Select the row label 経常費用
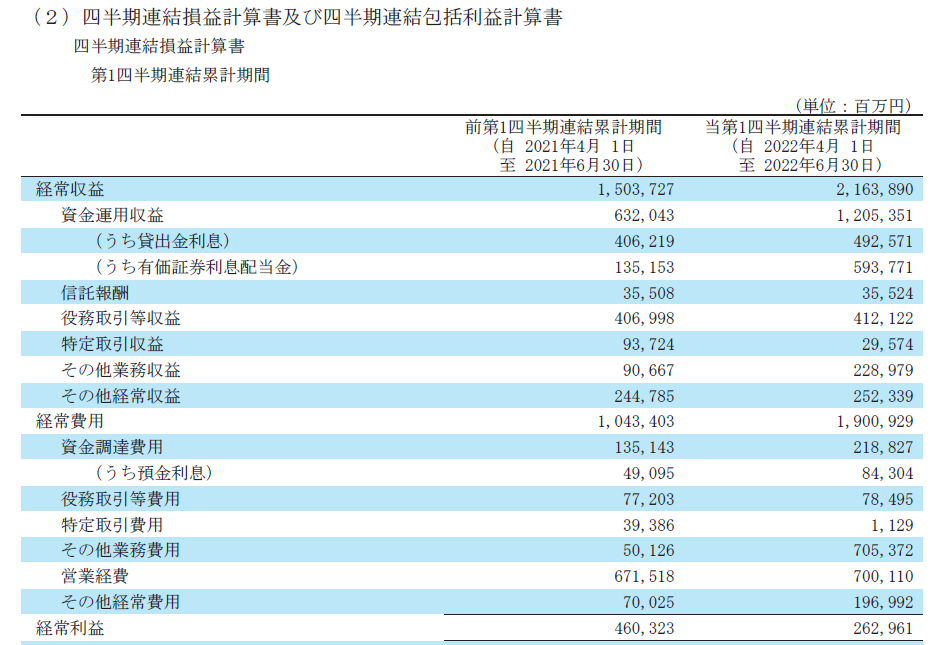This screenshot has width=932, height=645. click(70, 421)
